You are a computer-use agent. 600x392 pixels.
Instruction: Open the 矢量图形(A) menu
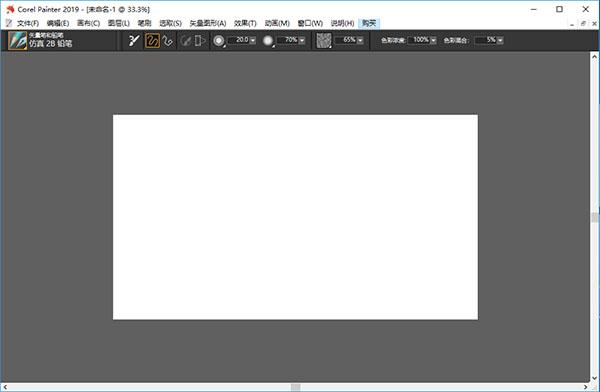[208, 23]
